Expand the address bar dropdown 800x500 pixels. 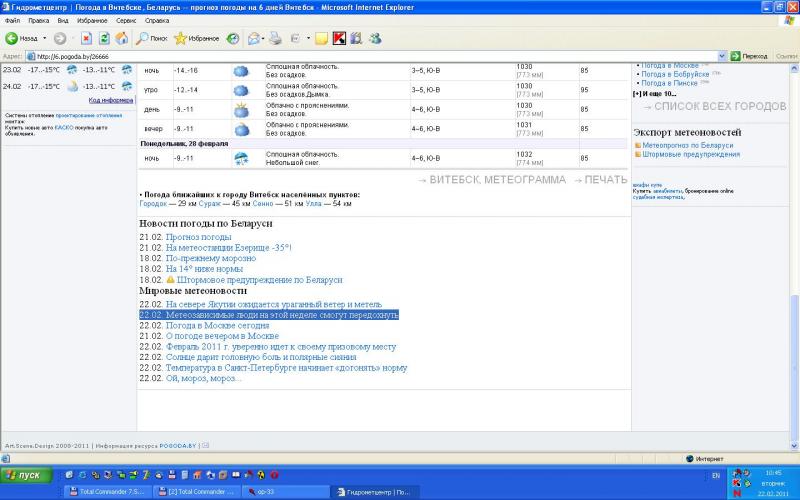(x=722, y=57)
